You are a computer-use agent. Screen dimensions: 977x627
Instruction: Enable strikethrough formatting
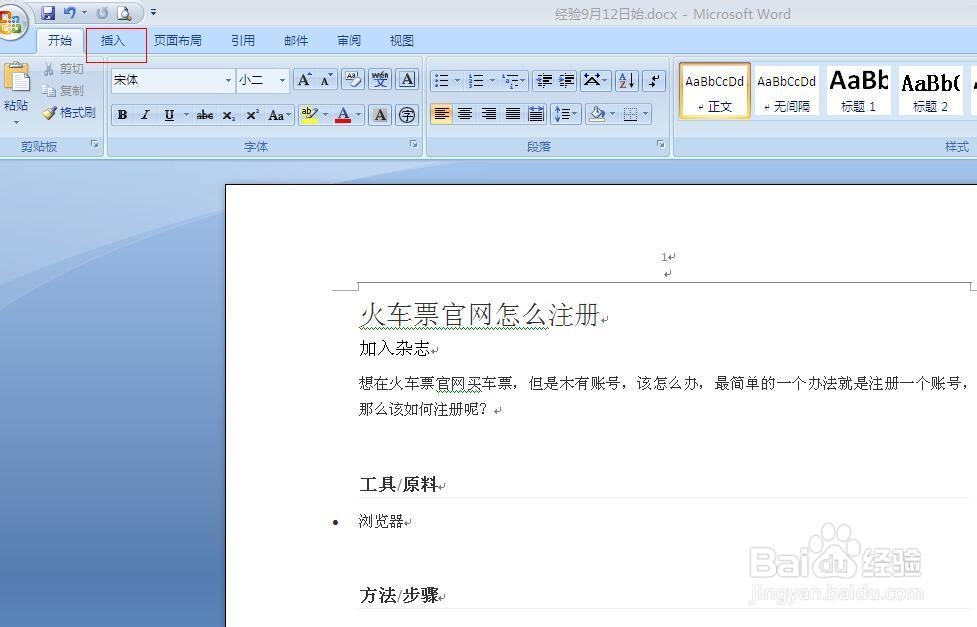[x=204, y=114]
